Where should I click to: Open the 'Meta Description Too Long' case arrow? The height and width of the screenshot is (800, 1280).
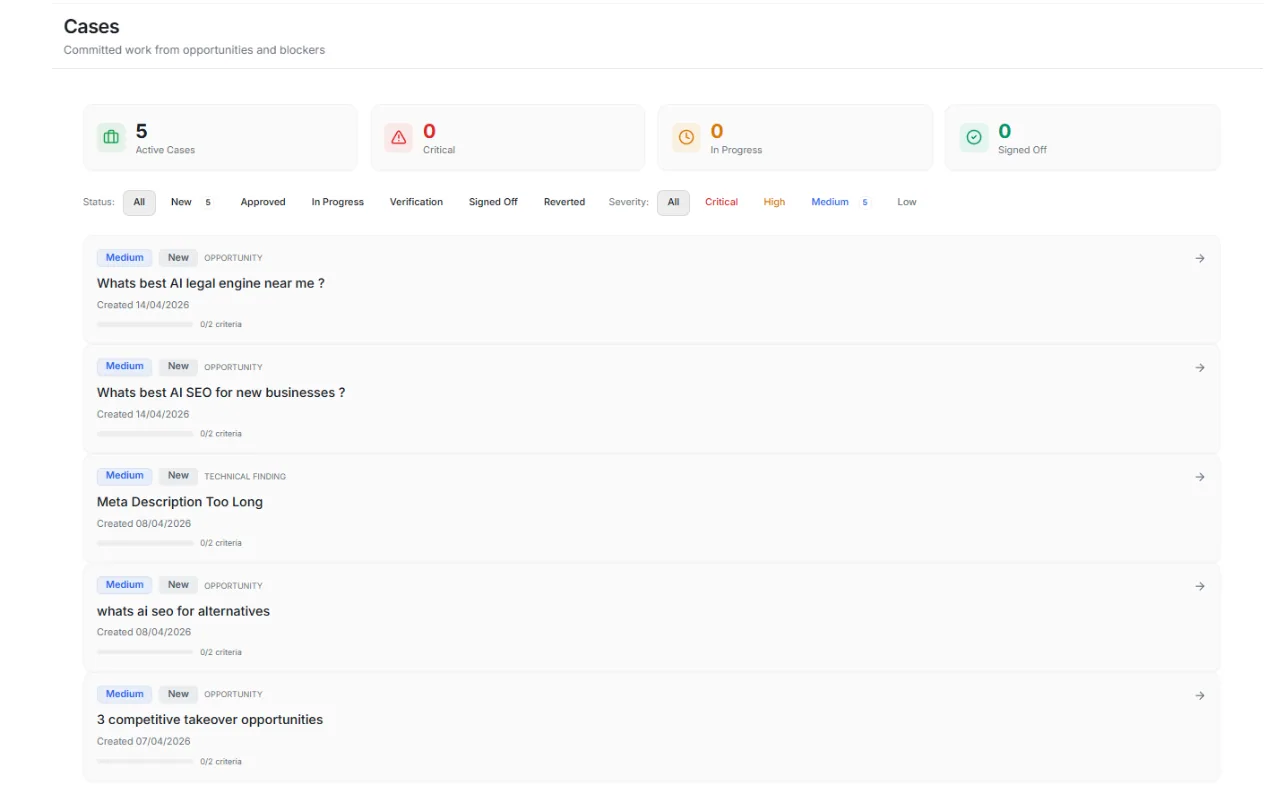(1200, 477)
